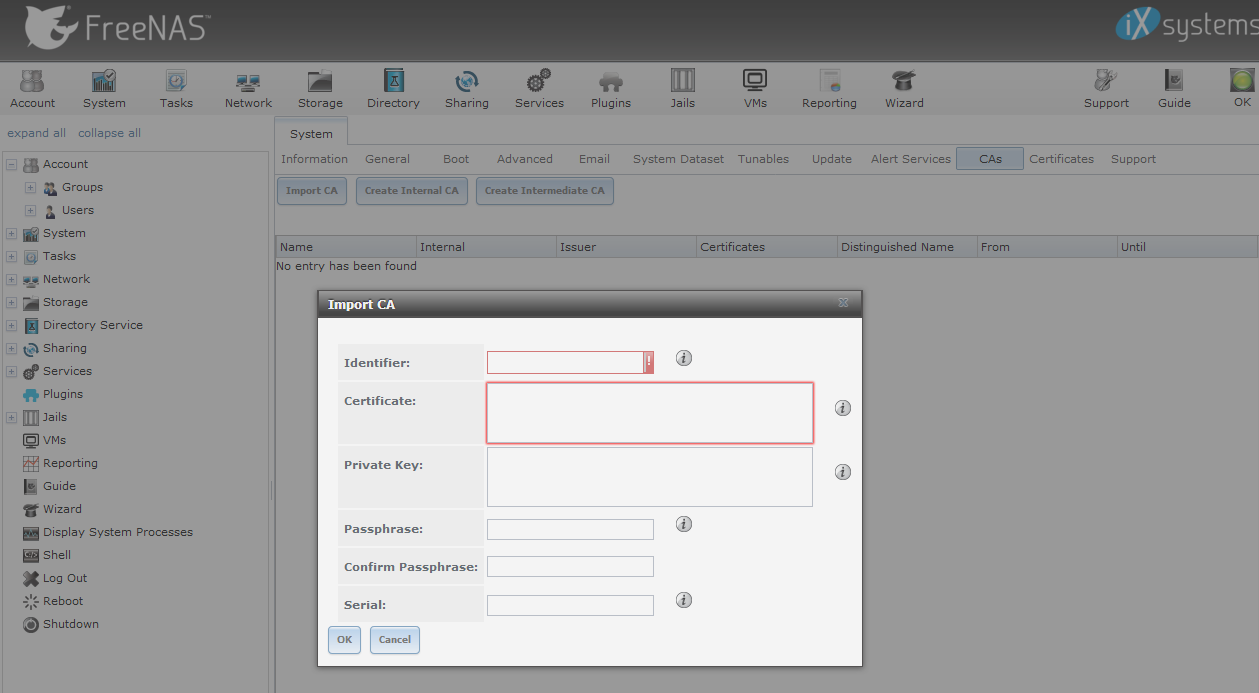Switch to the System Dataset tab
1259x693 pixels.
(678, 159)
